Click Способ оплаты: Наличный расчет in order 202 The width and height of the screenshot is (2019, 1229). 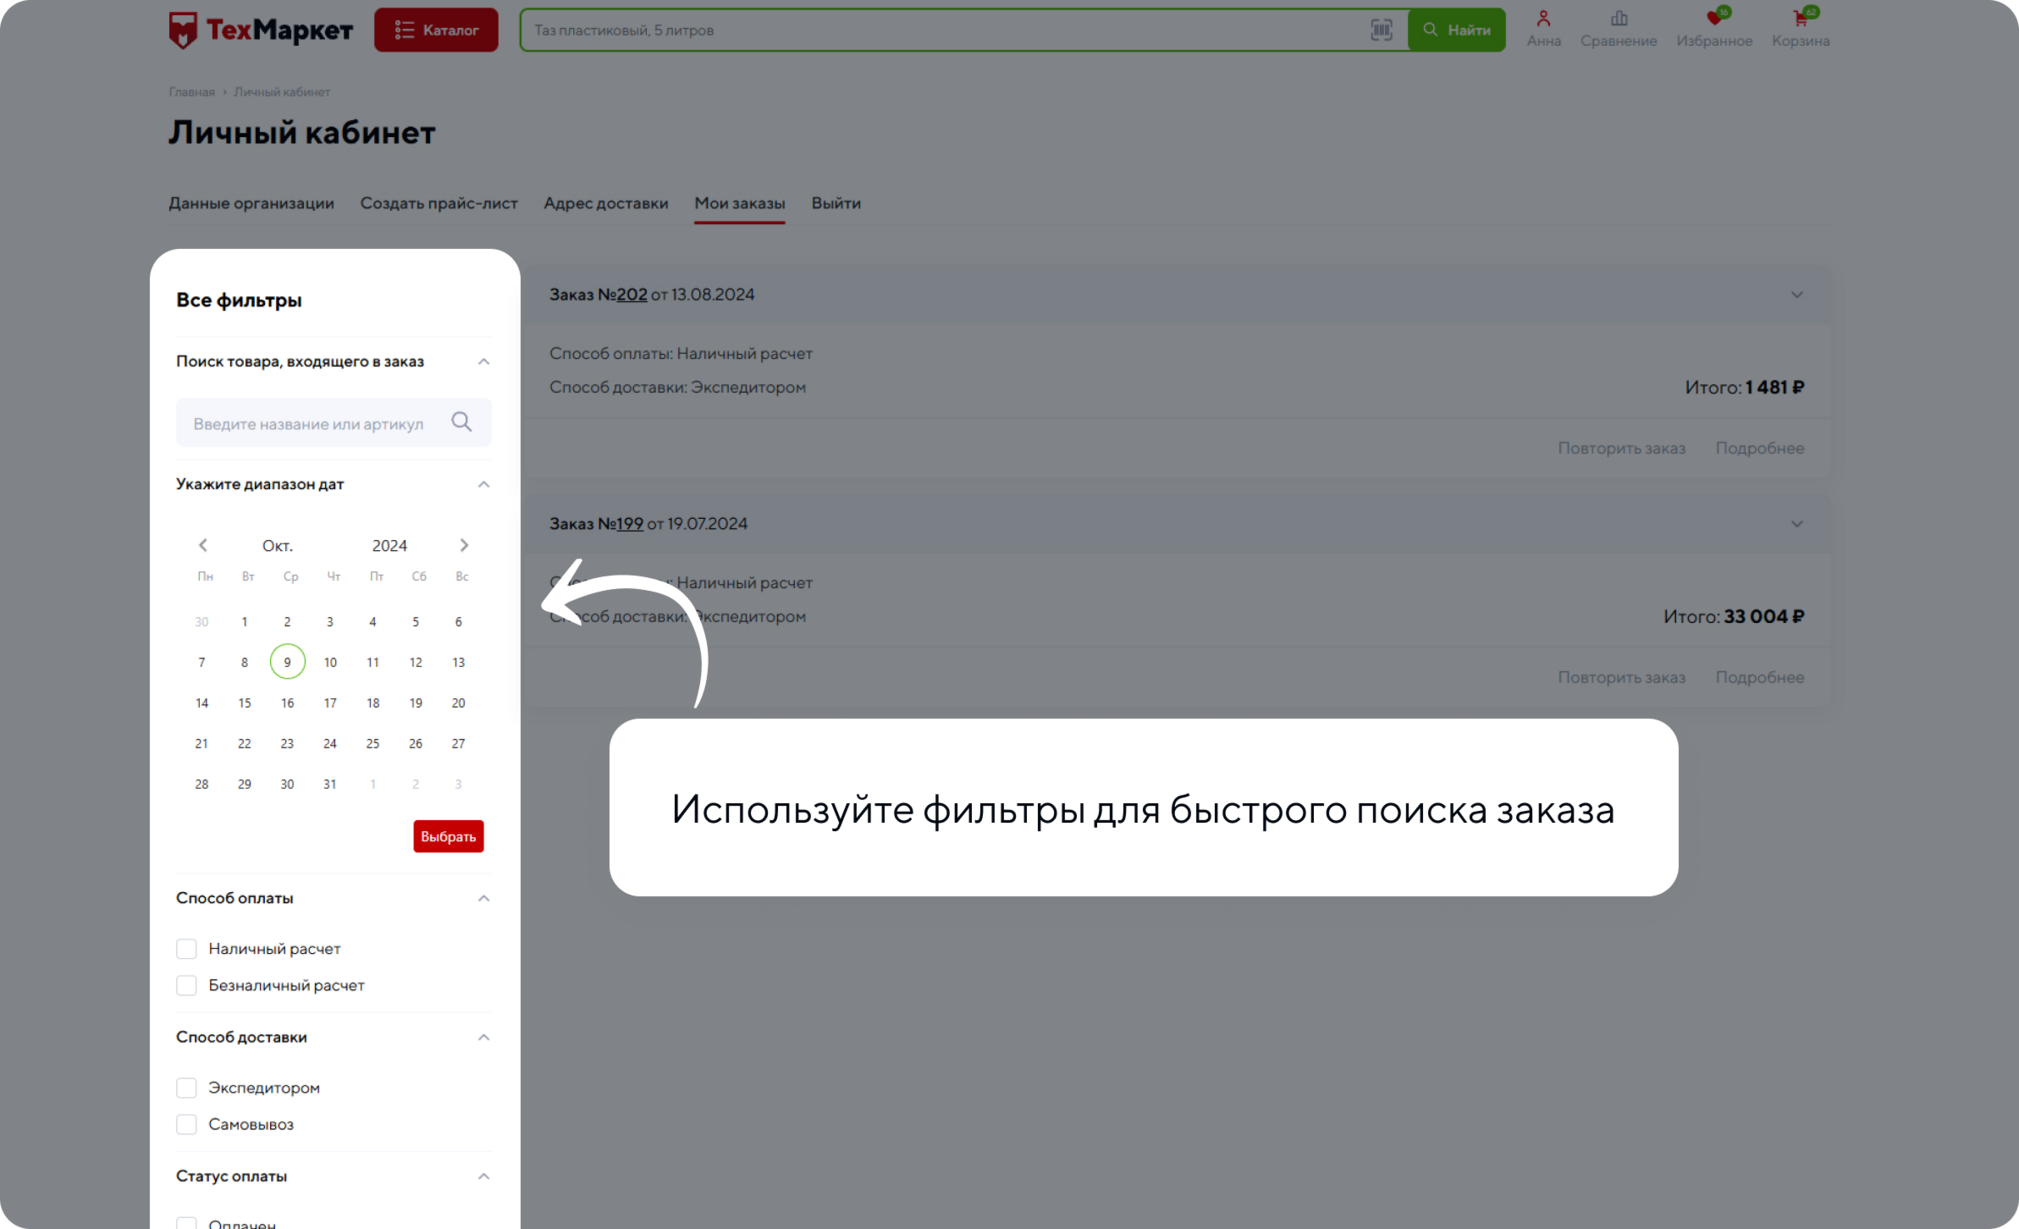(x=680, y=354)
